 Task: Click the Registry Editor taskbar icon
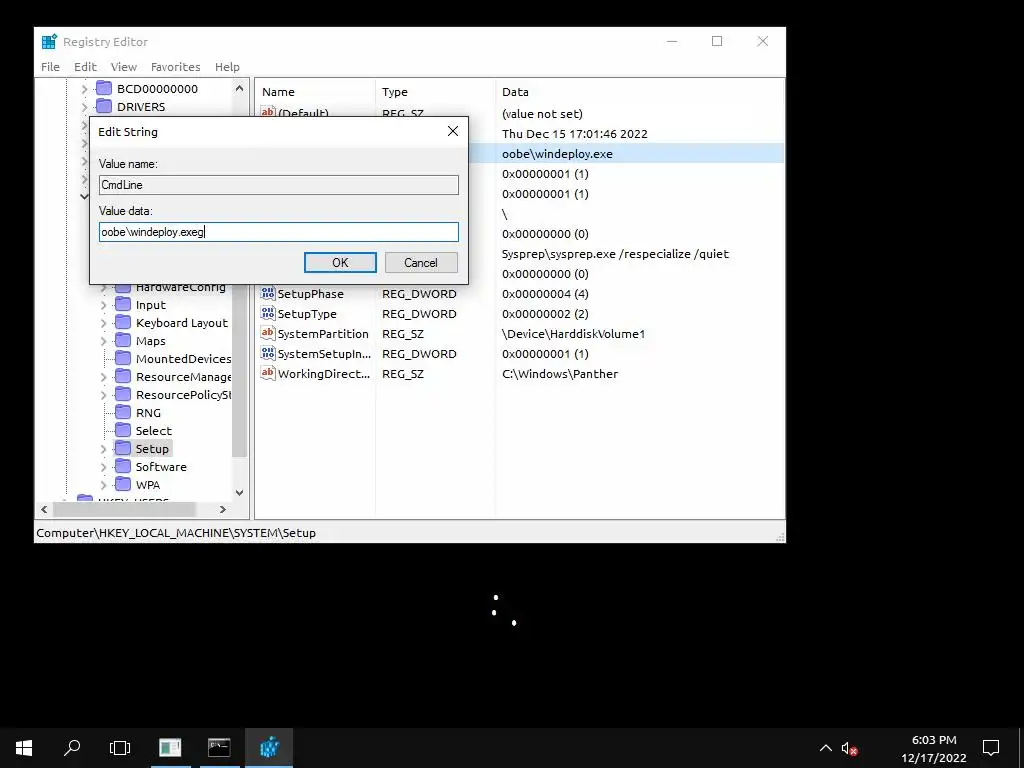(x=269, y=748)
